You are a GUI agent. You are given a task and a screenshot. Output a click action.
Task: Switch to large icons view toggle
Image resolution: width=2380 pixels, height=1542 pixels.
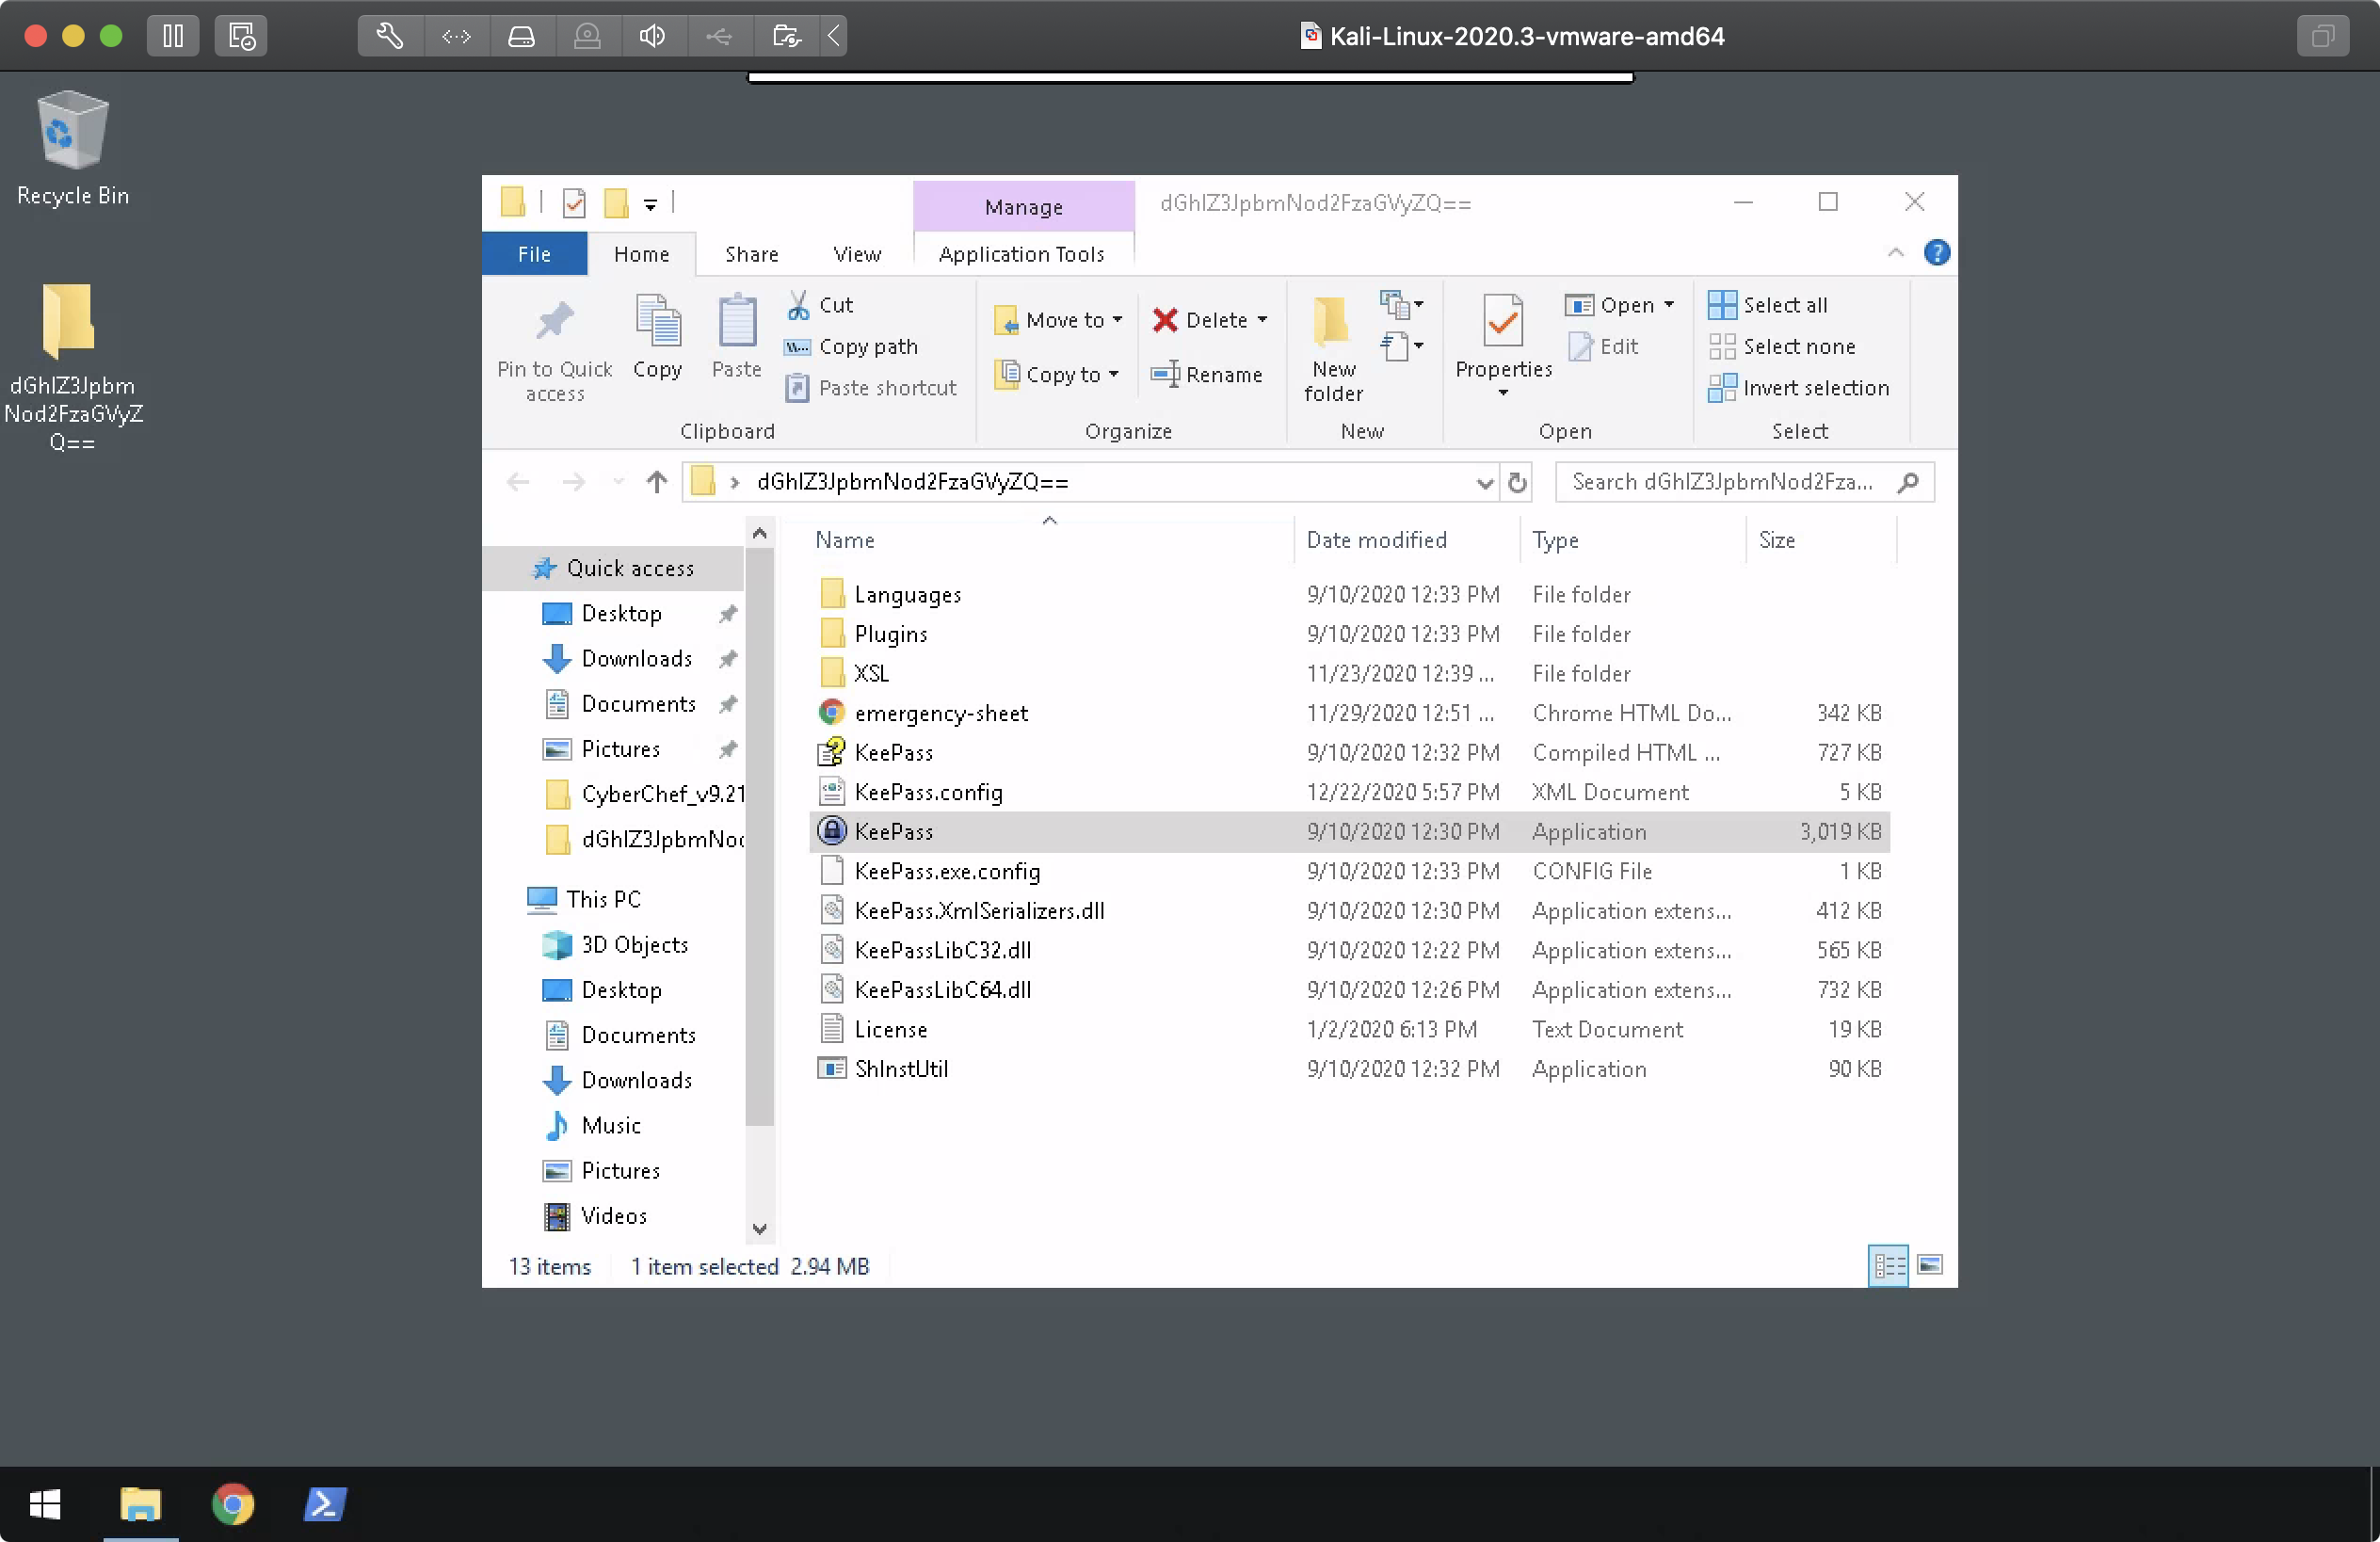[x=1930, y=1266]
